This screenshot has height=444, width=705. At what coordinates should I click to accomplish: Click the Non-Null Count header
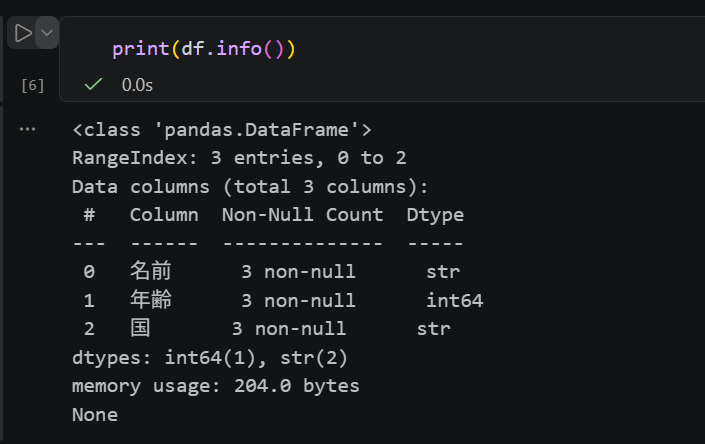coord(302,215)
